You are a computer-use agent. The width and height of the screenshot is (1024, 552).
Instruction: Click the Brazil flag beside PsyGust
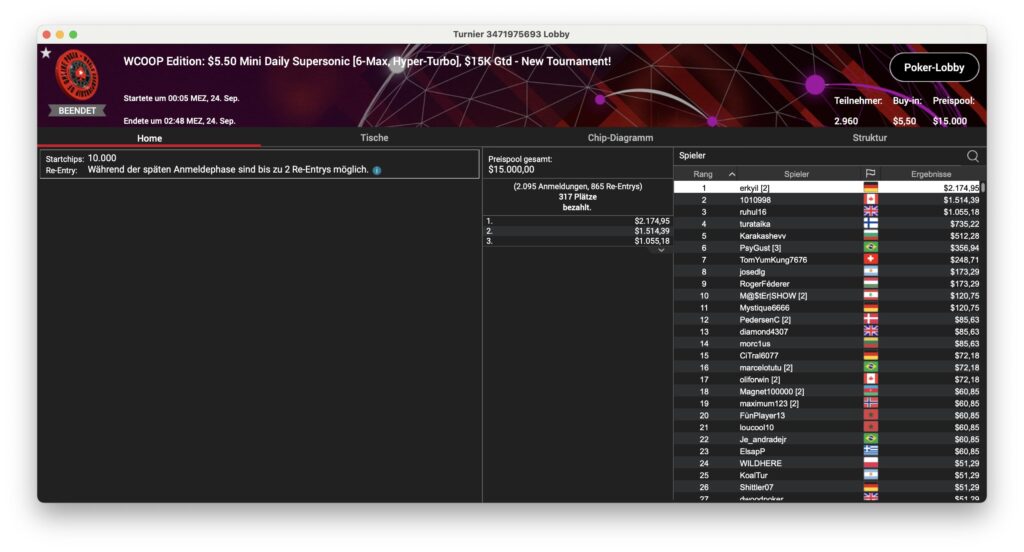(870, 248)
